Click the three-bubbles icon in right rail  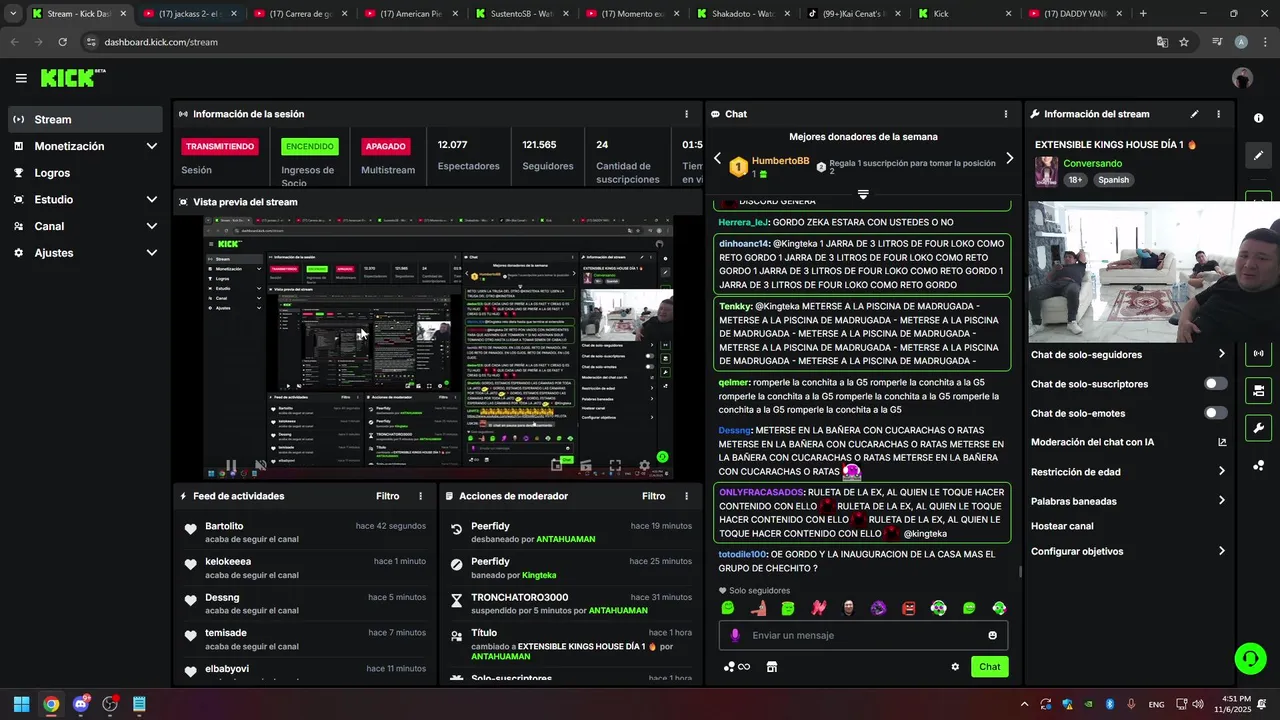click(1258, 466)
